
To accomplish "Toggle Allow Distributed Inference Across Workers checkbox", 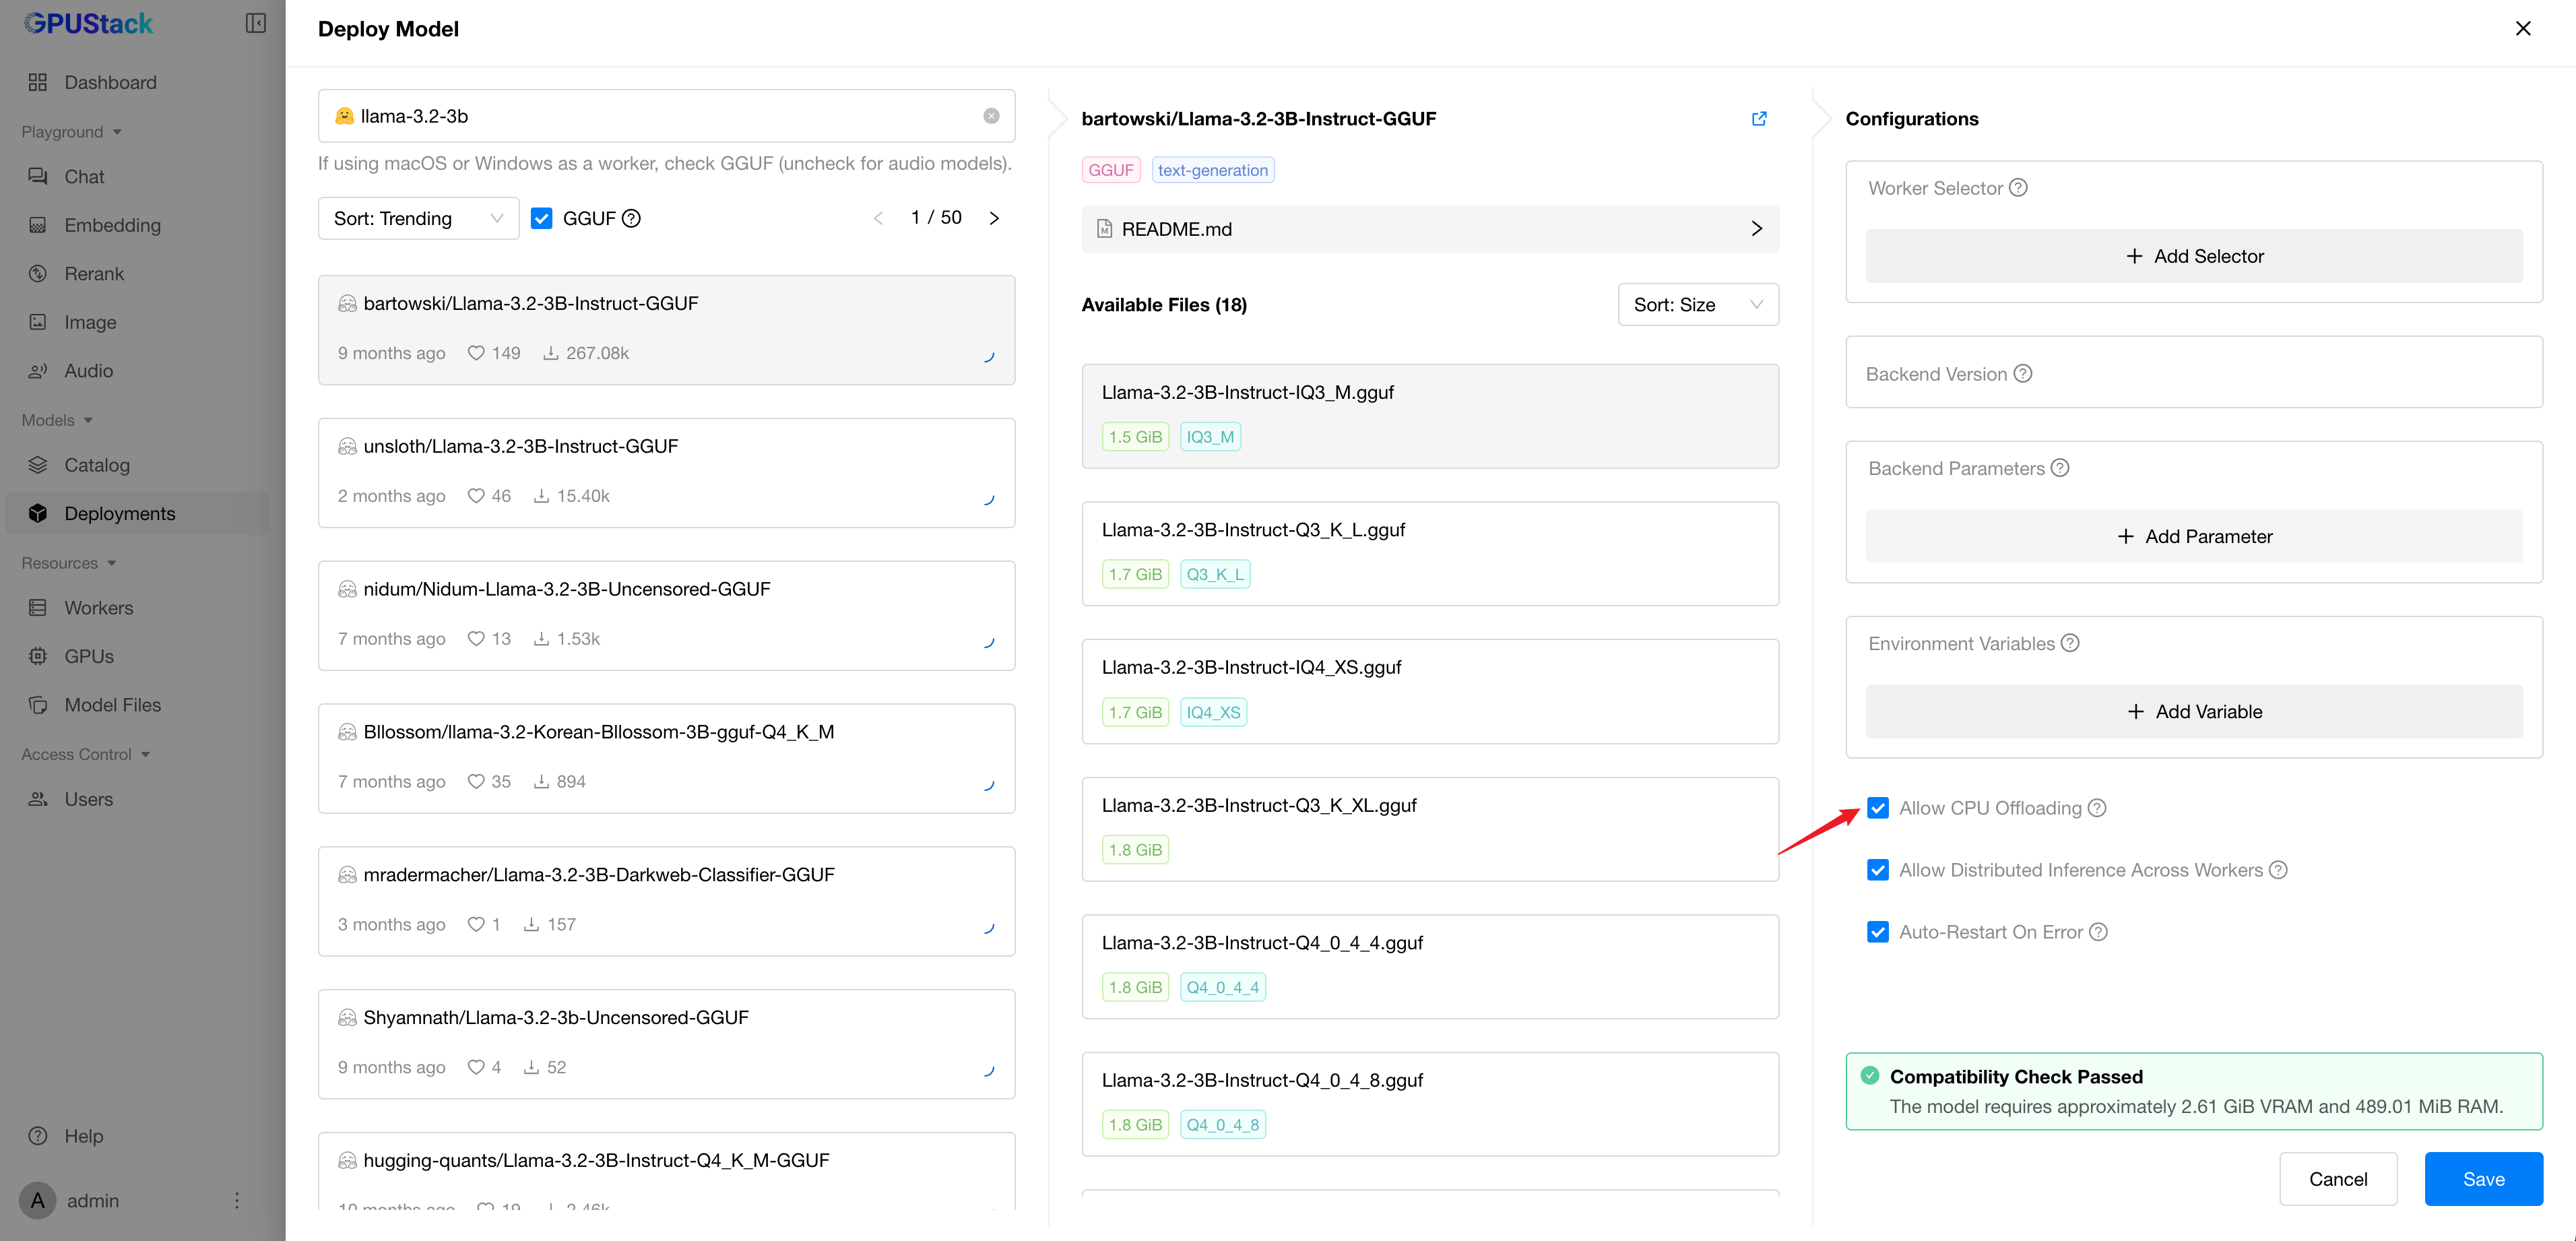I will [x=1877, y=869].
